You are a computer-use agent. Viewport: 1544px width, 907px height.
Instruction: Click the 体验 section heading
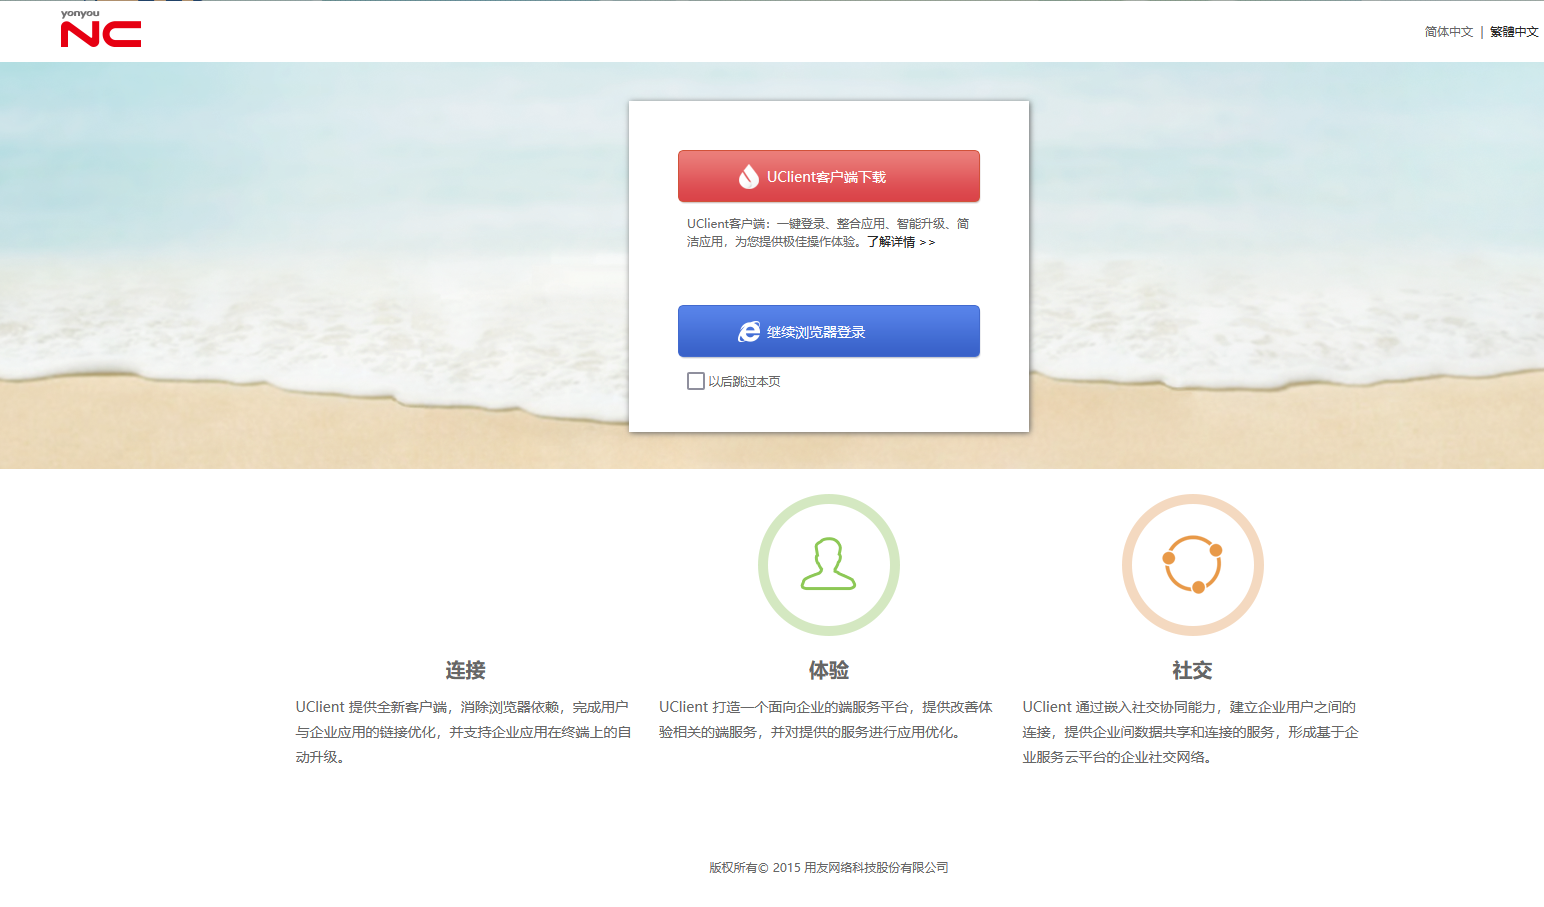point(828,670)
